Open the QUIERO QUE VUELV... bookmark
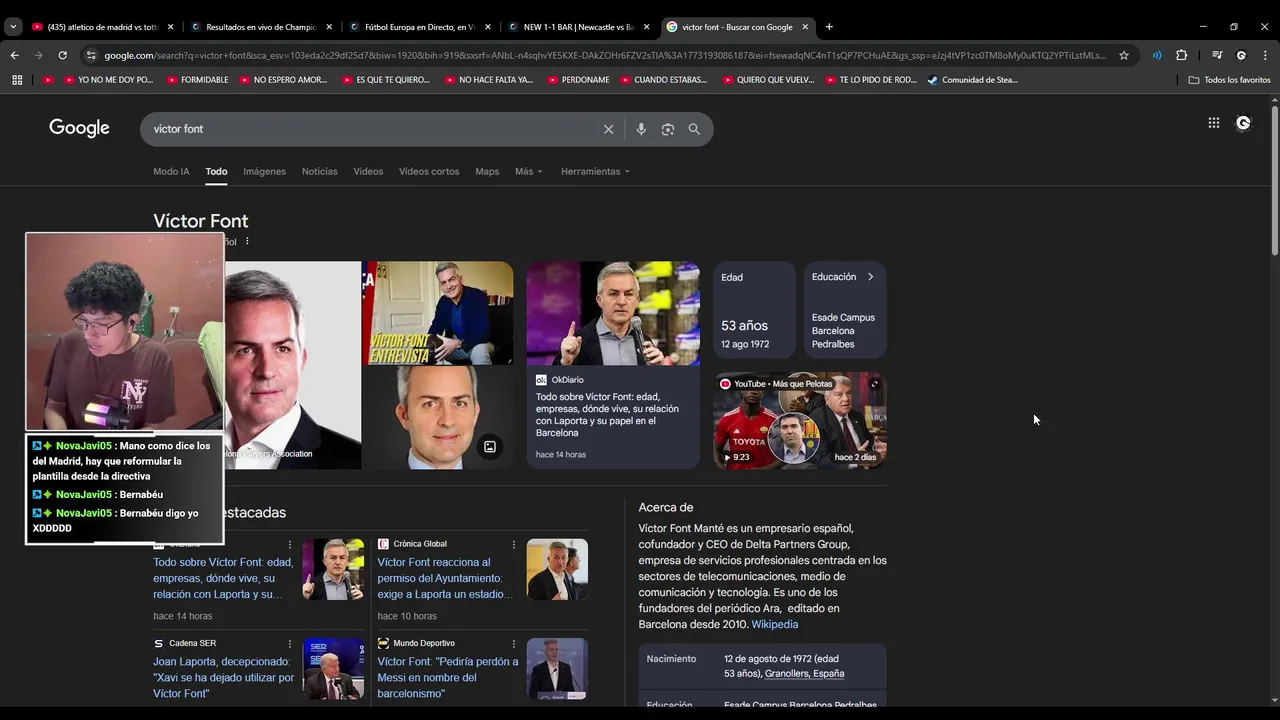The image size is (1280, 720). [x=768, y=80]
